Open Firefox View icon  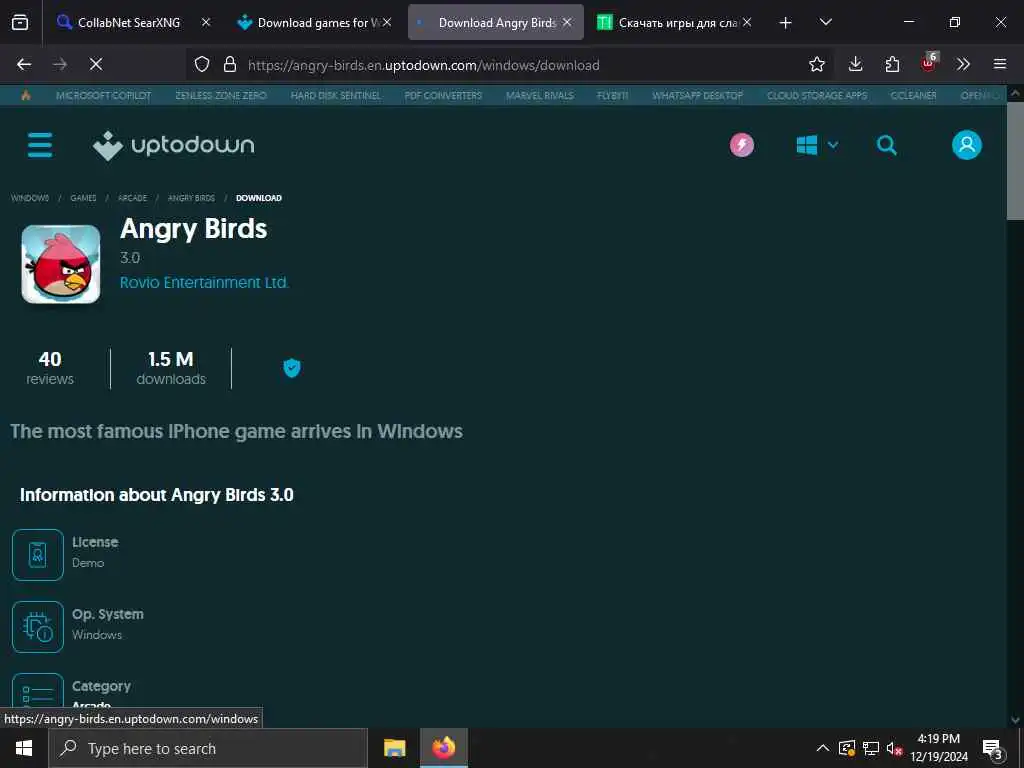pyautogui.click(x=20, y=22)
